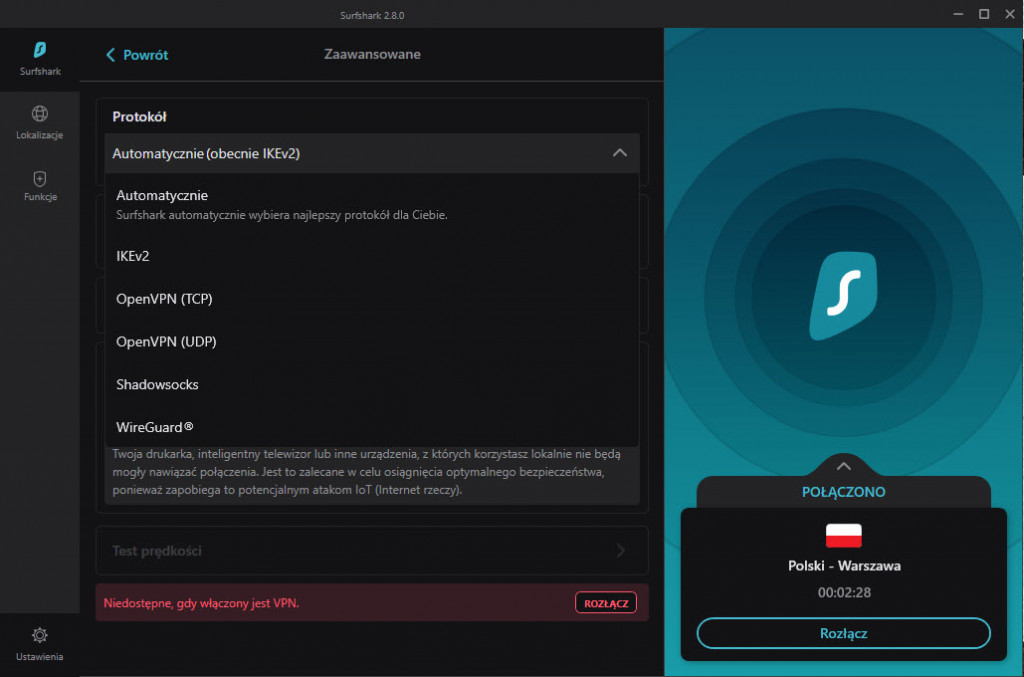Select OpenVPN (TCP) protocol option

coord(372,299)
